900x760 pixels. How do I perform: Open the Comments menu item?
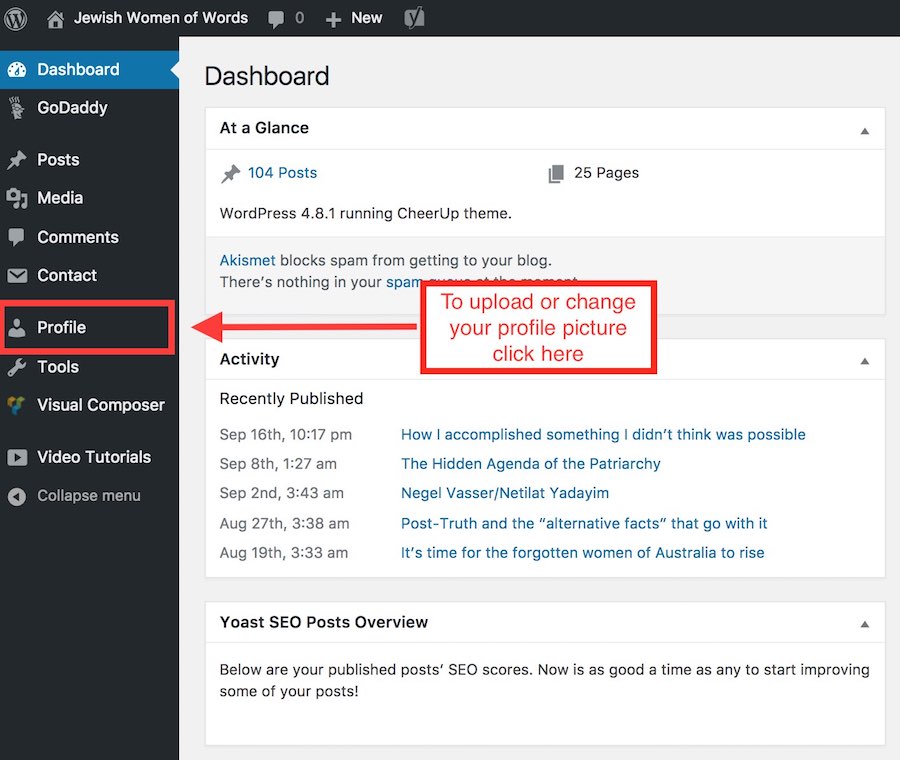pyautogui.click(x=89, y=237)
